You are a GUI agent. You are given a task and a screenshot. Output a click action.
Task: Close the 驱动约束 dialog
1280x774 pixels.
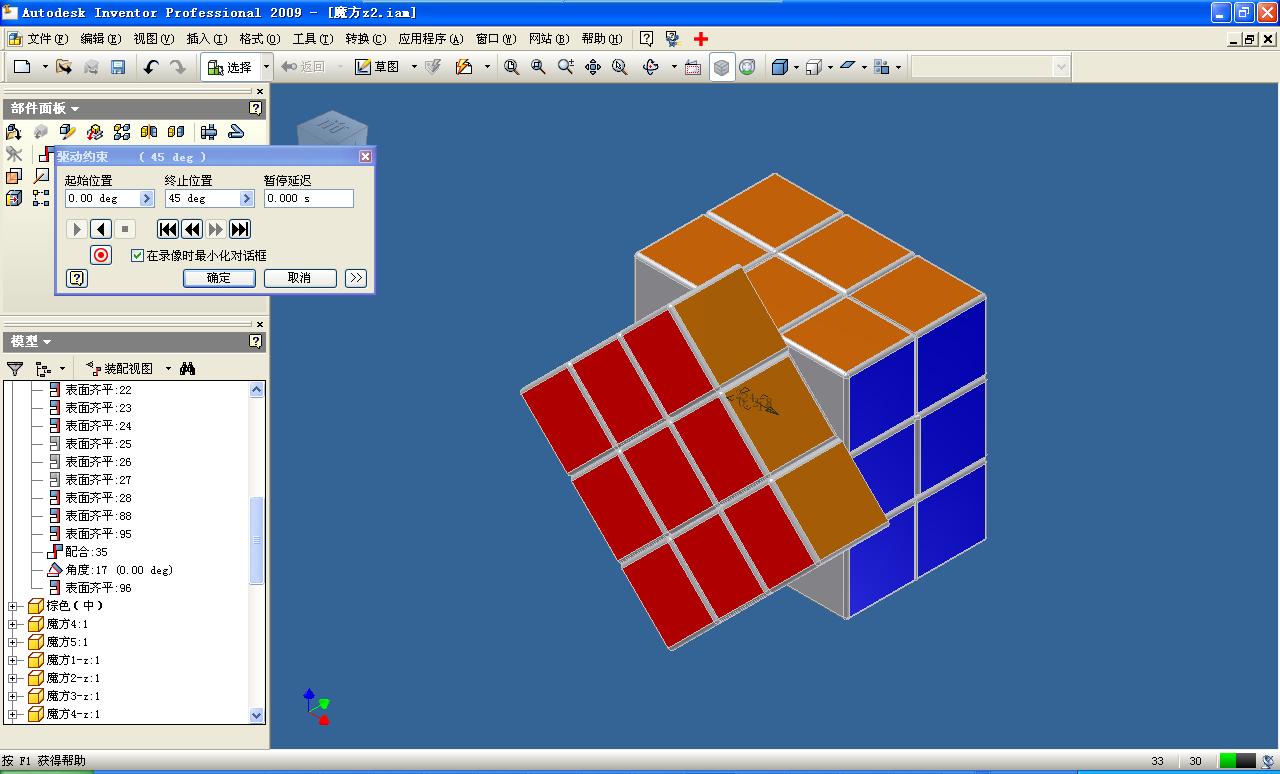tap(365, 156)
